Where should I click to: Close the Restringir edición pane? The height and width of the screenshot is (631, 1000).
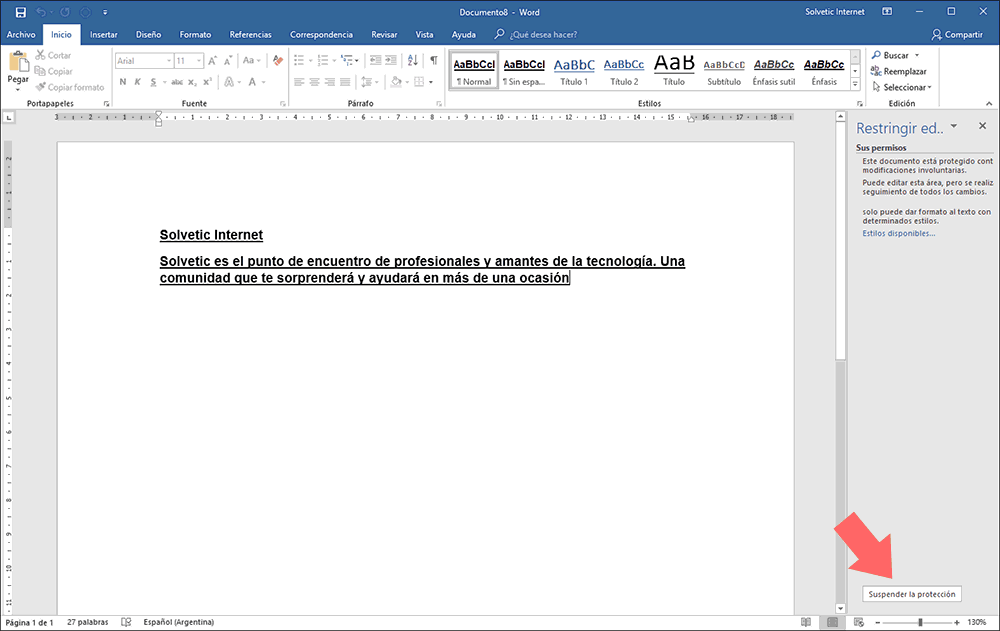[982, 126]
